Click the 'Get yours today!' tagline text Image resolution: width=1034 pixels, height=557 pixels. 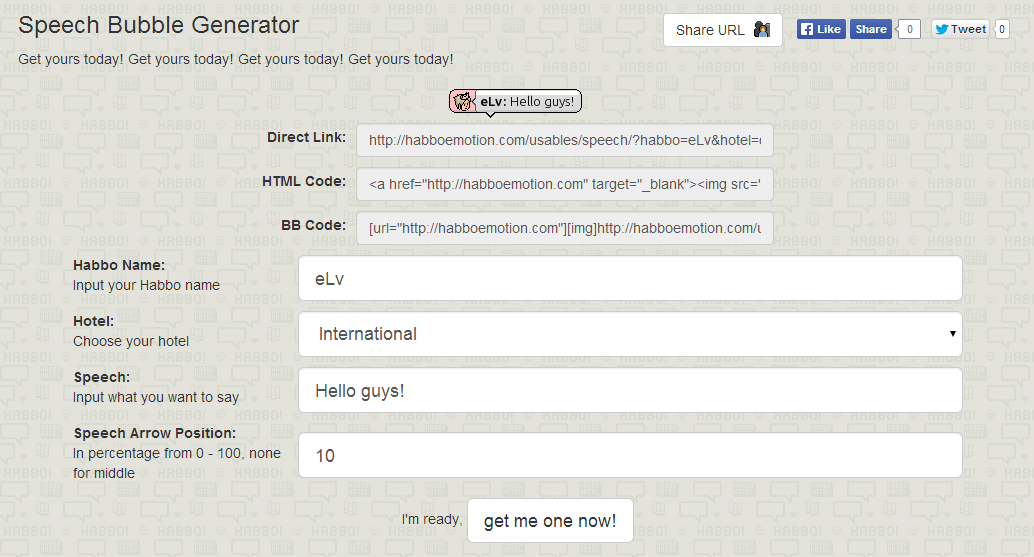(235, 59)
